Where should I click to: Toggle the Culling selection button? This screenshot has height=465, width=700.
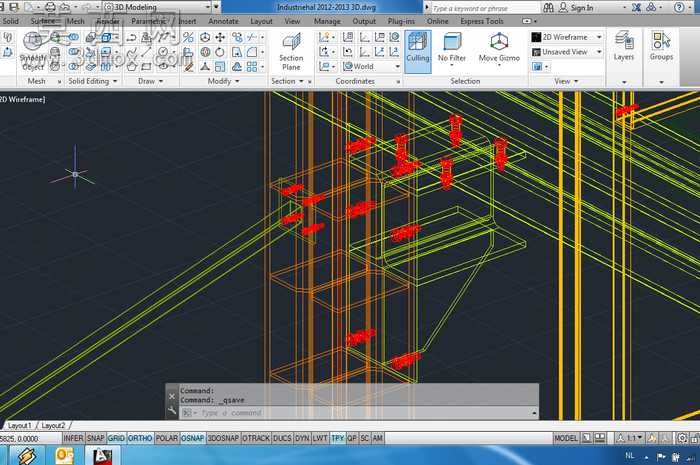tap(418, 51)
